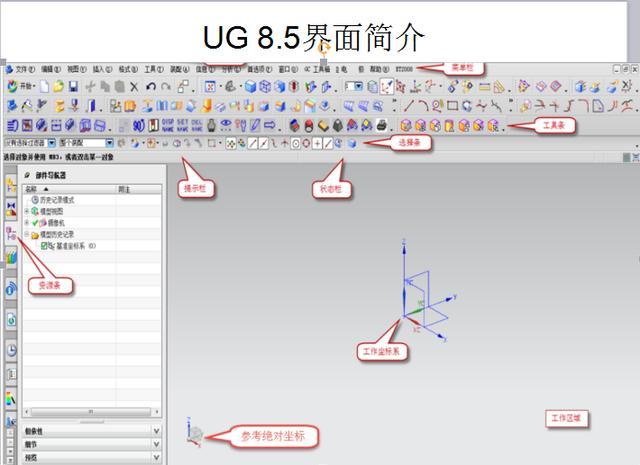Screen dimensions: 640x465
Task: Select the Line curve tool
Action: 409,106
